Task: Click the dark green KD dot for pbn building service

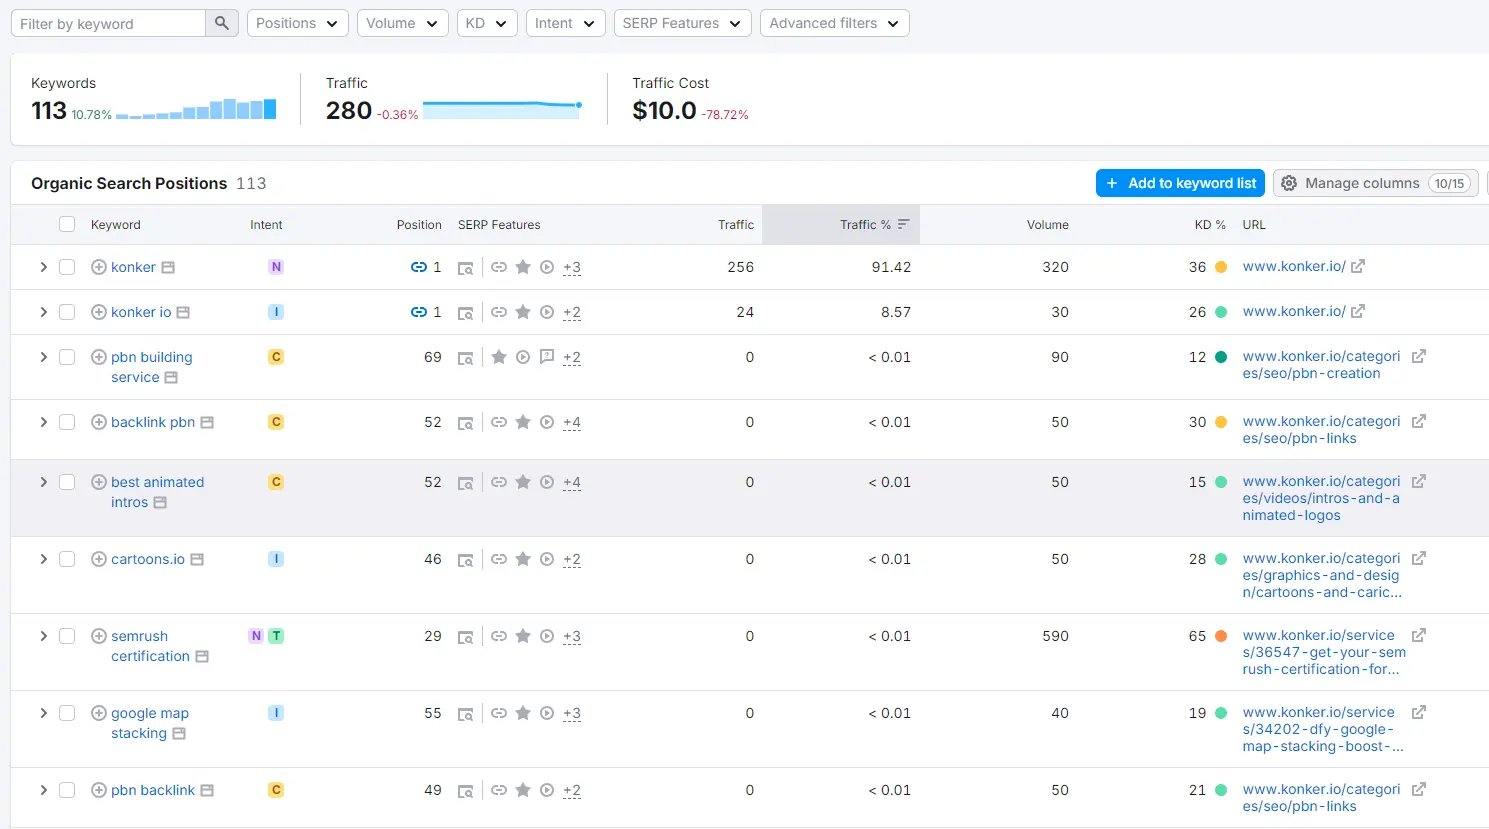Action: pos(1221,357)
